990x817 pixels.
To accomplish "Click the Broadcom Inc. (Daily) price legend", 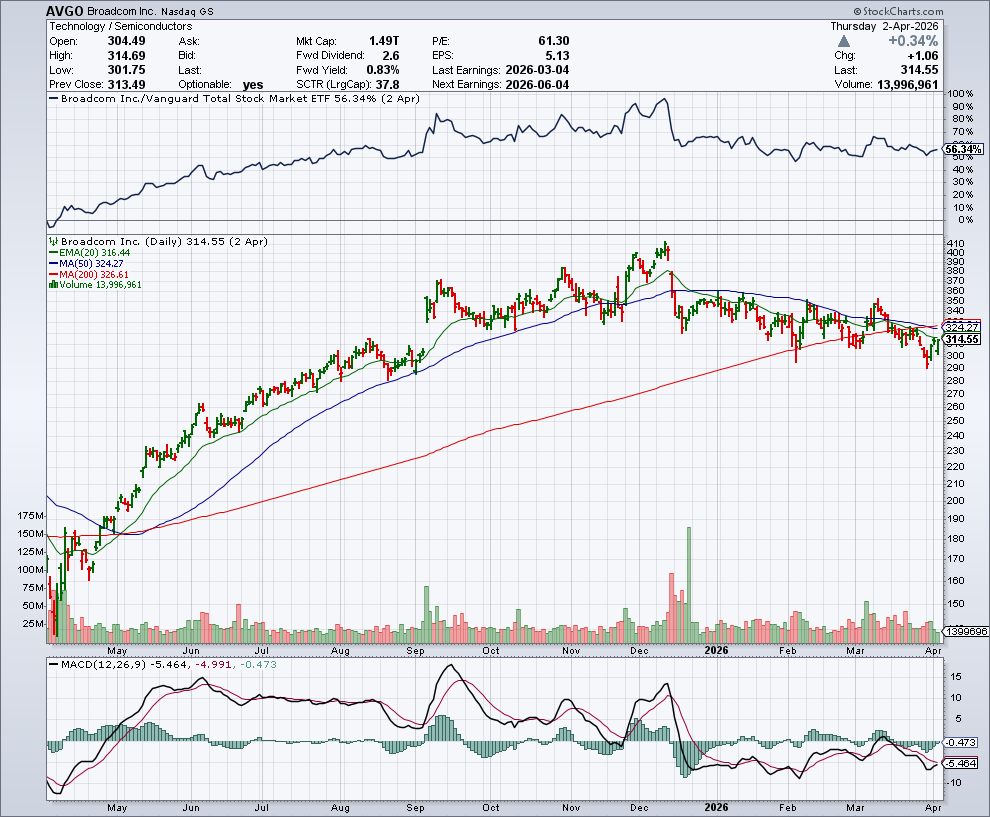I will coord(158,242).
